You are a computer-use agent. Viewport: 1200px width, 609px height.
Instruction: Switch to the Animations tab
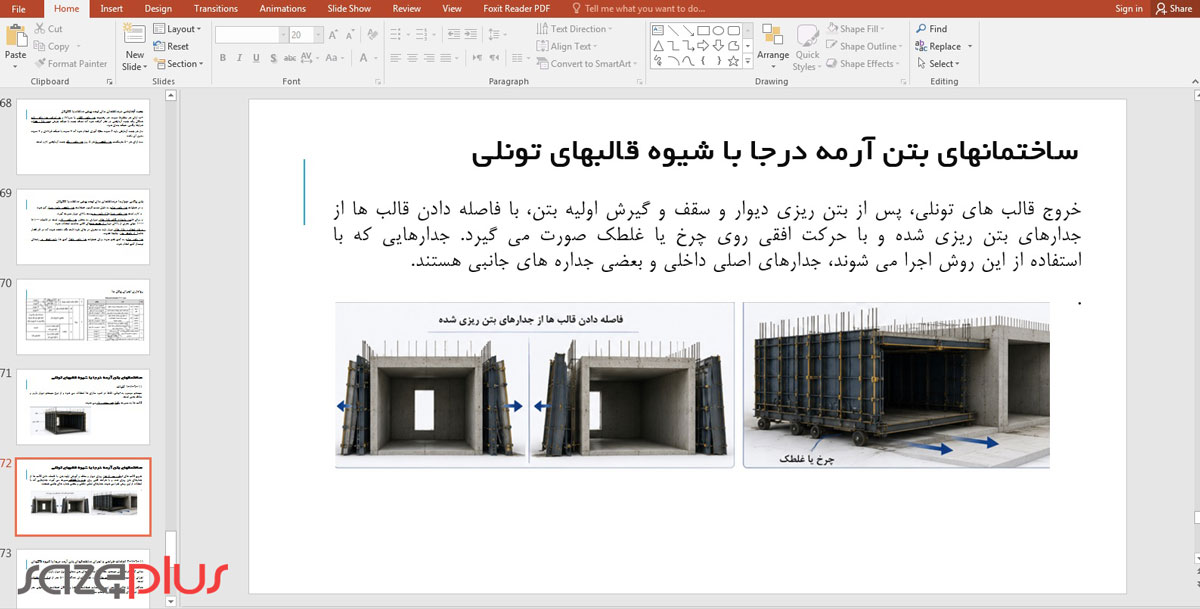[281, 8]
